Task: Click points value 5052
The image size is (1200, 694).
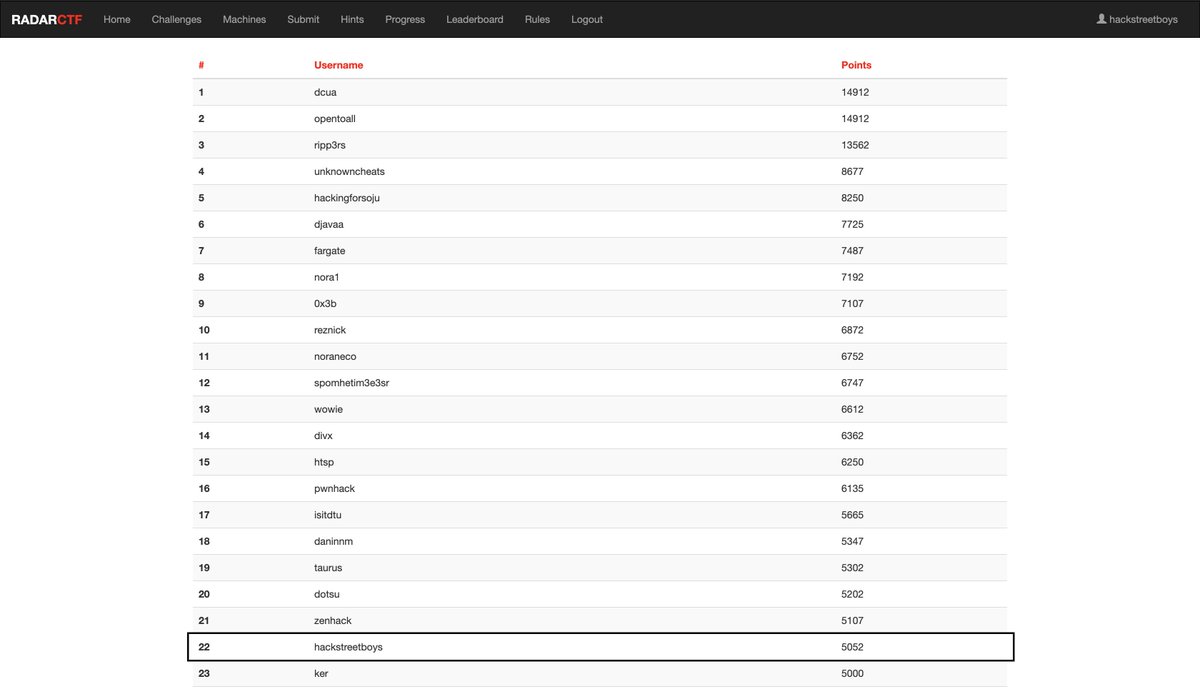Action: pyautogui.click(x=853, y=647)
